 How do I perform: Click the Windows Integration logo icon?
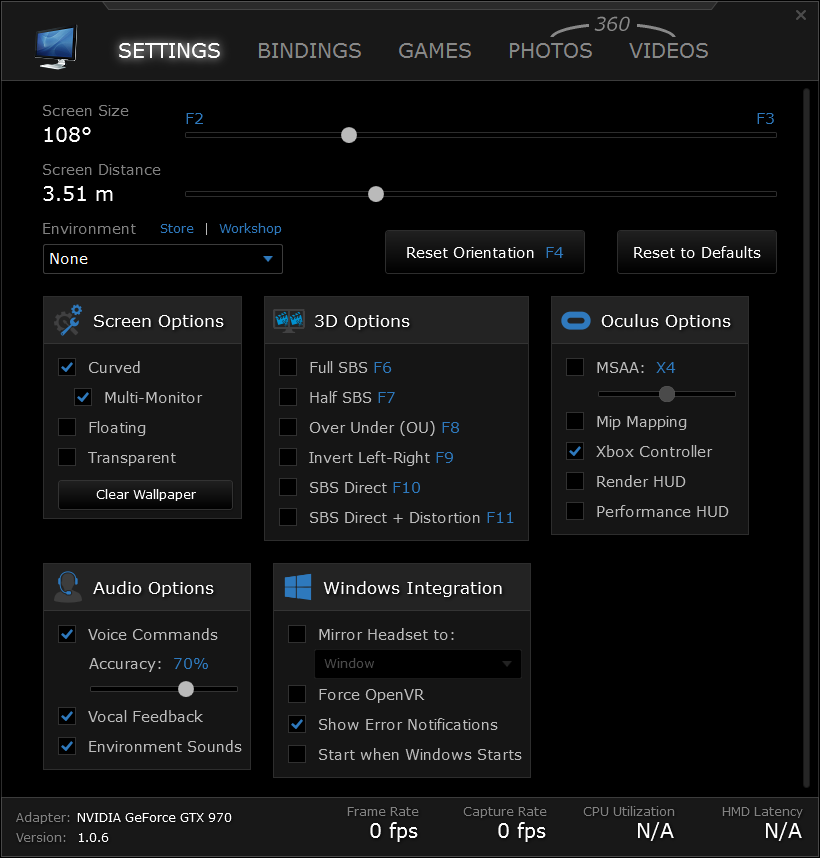pyautogui.click(x=297, y=586)
